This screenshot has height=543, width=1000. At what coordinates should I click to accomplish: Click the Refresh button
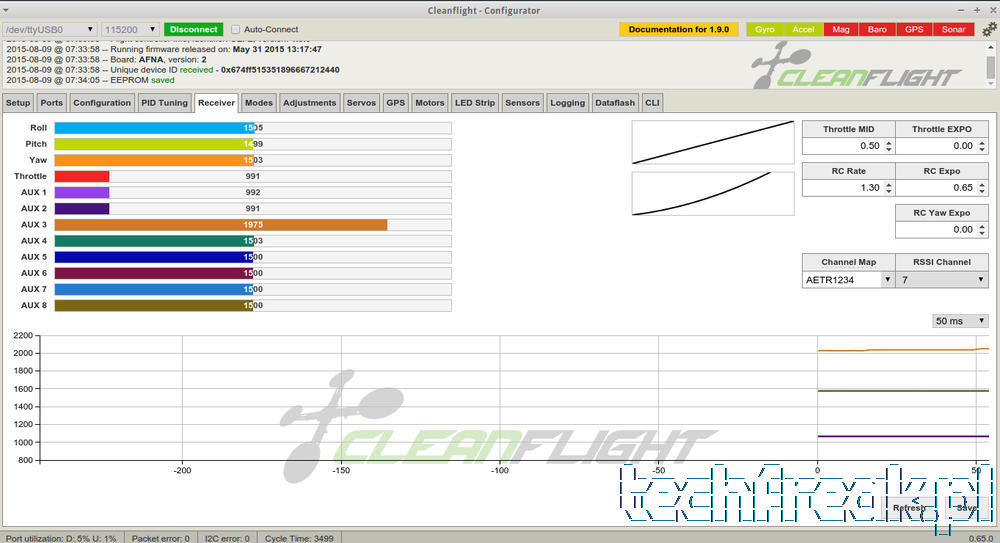(909, 508)
